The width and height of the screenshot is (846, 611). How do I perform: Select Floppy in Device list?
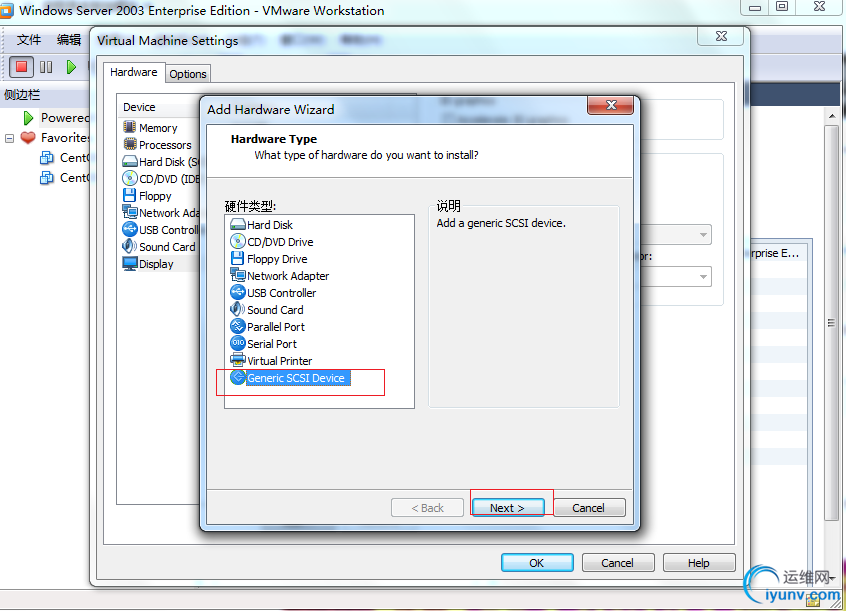tap(147, 196)
